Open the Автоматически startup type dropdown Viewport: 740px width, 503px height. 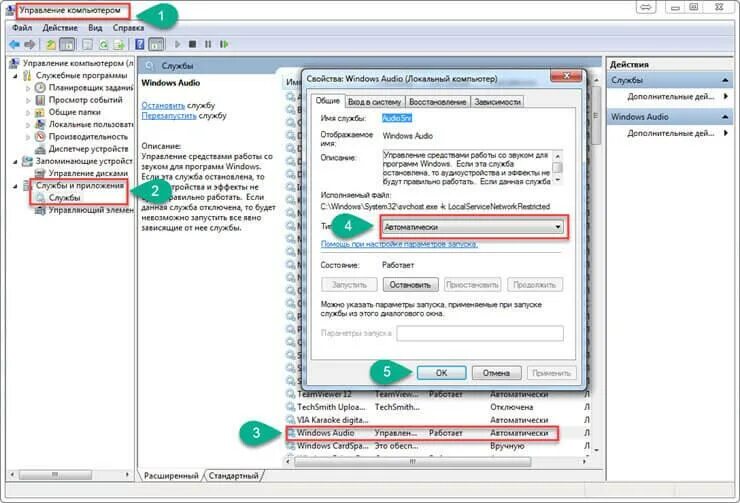[472, 227]
